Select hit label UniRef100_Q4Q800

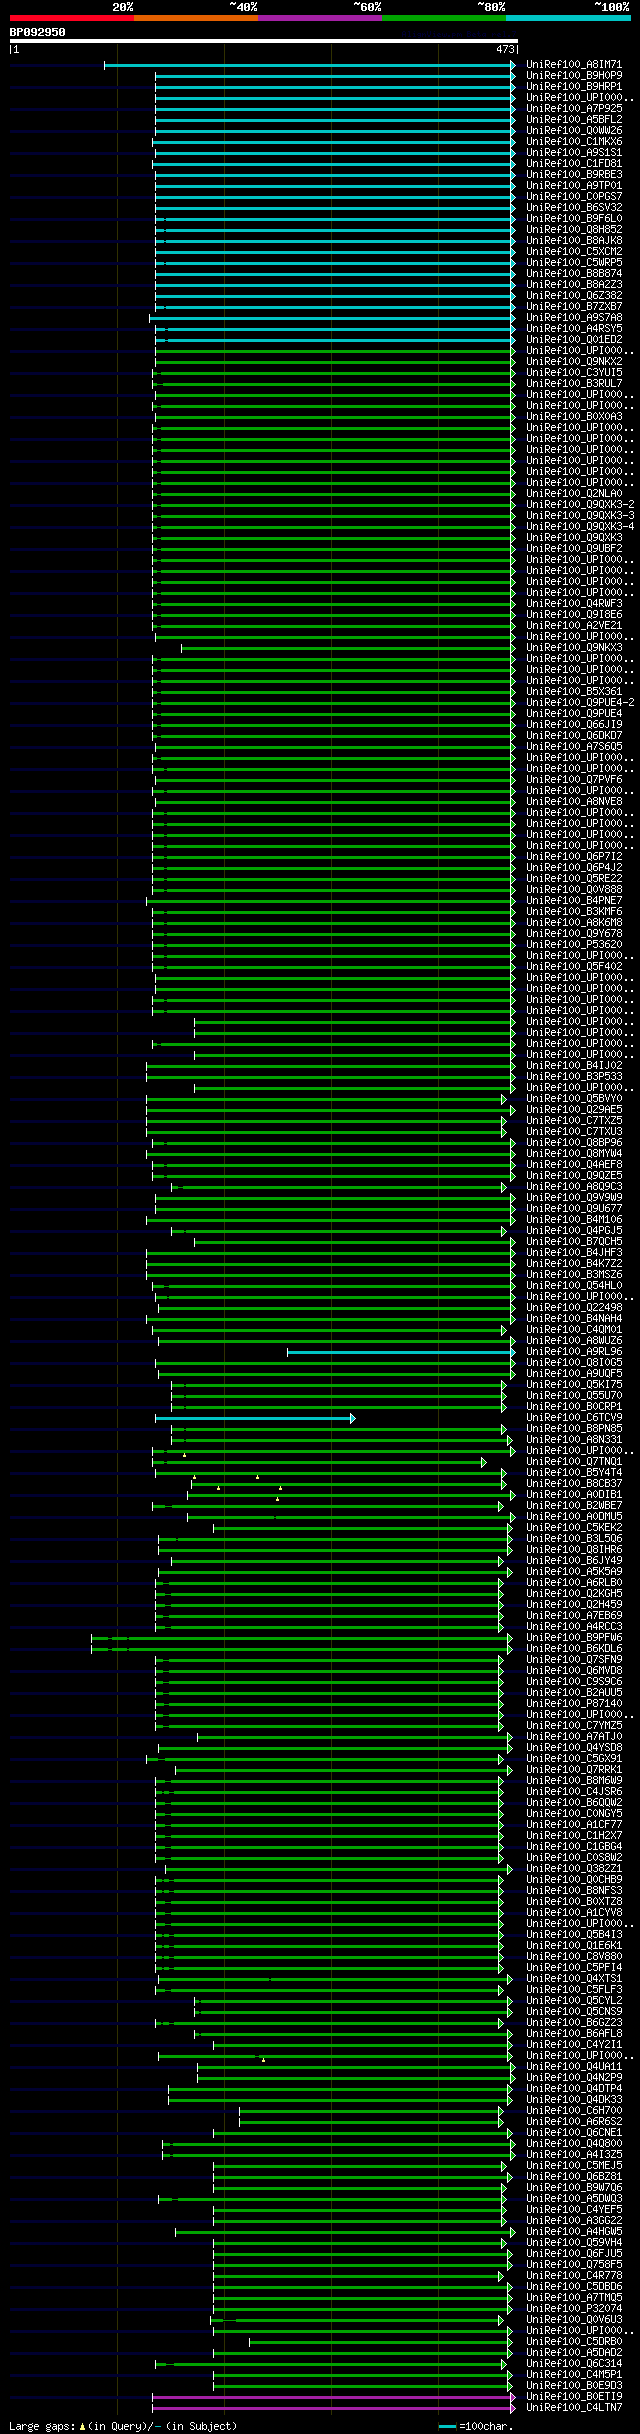click(574, 2143)
